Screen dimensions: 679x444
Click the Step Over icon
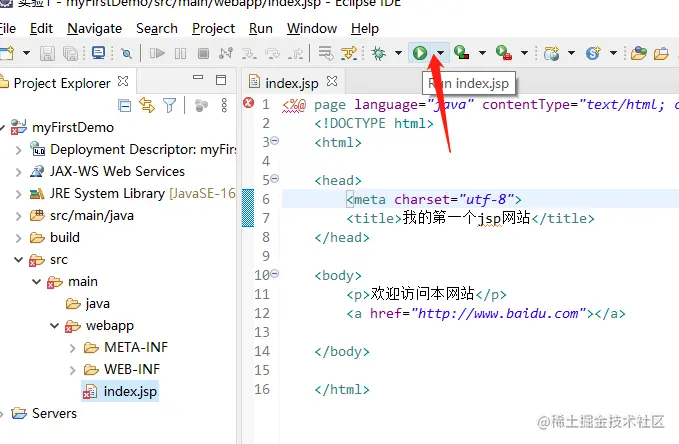coord(272,53)
